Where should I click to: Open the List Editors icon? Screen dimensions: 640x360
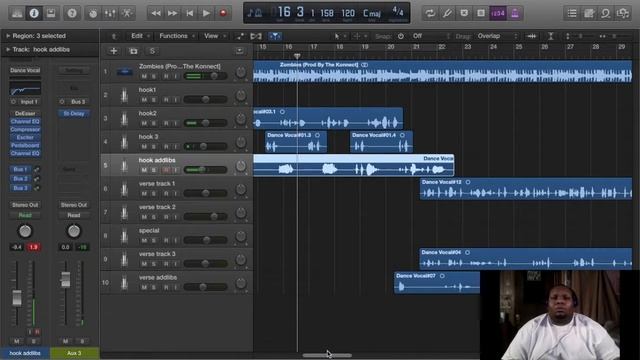coord(572,13)
